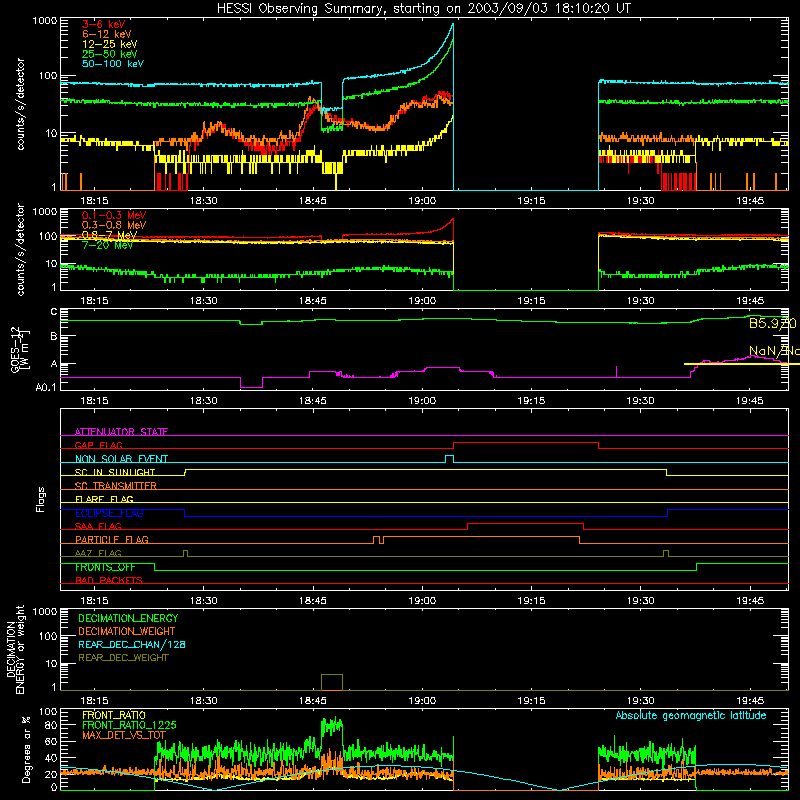Click the 0.1-0.3 MeV legend label

coord(114,215)
